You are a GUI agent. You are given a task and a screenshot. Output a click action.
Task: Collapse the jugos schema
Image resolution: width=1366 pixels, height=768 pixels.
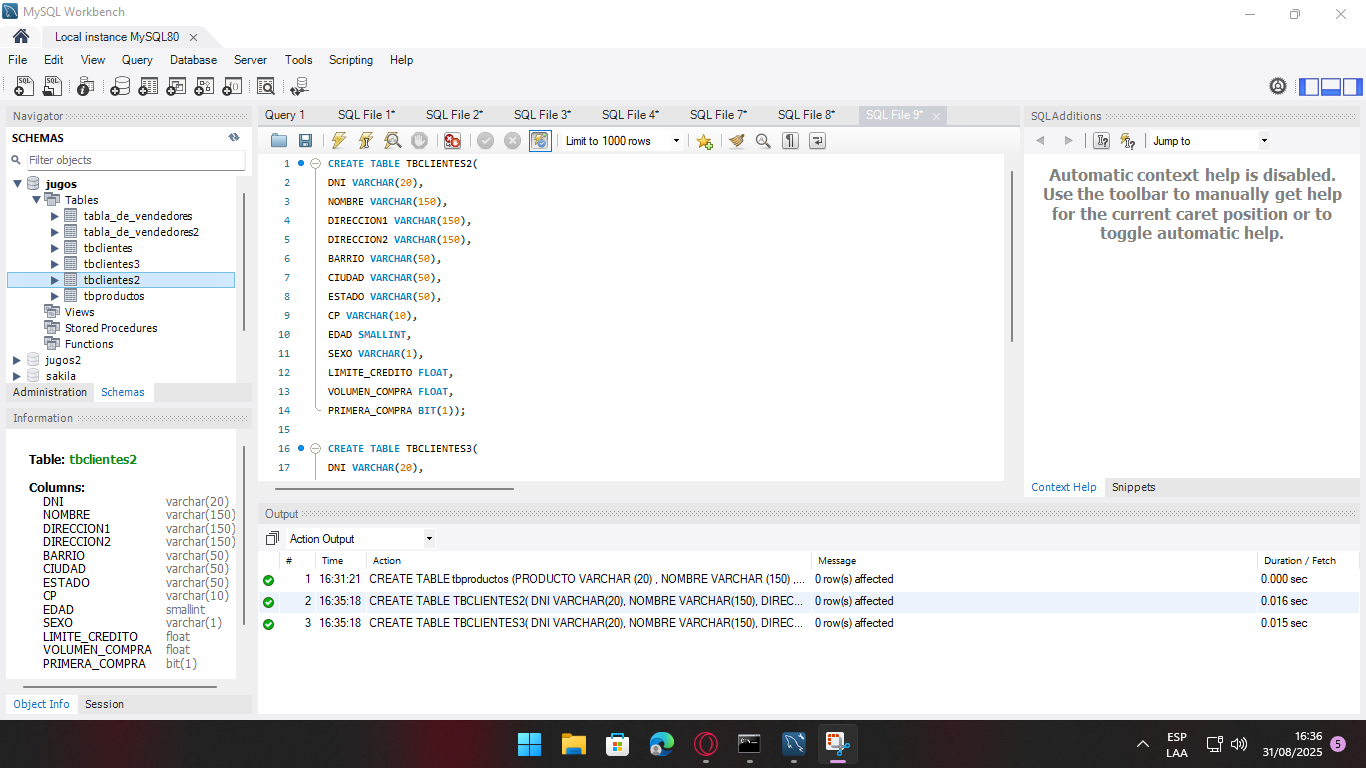pos(17,184)
